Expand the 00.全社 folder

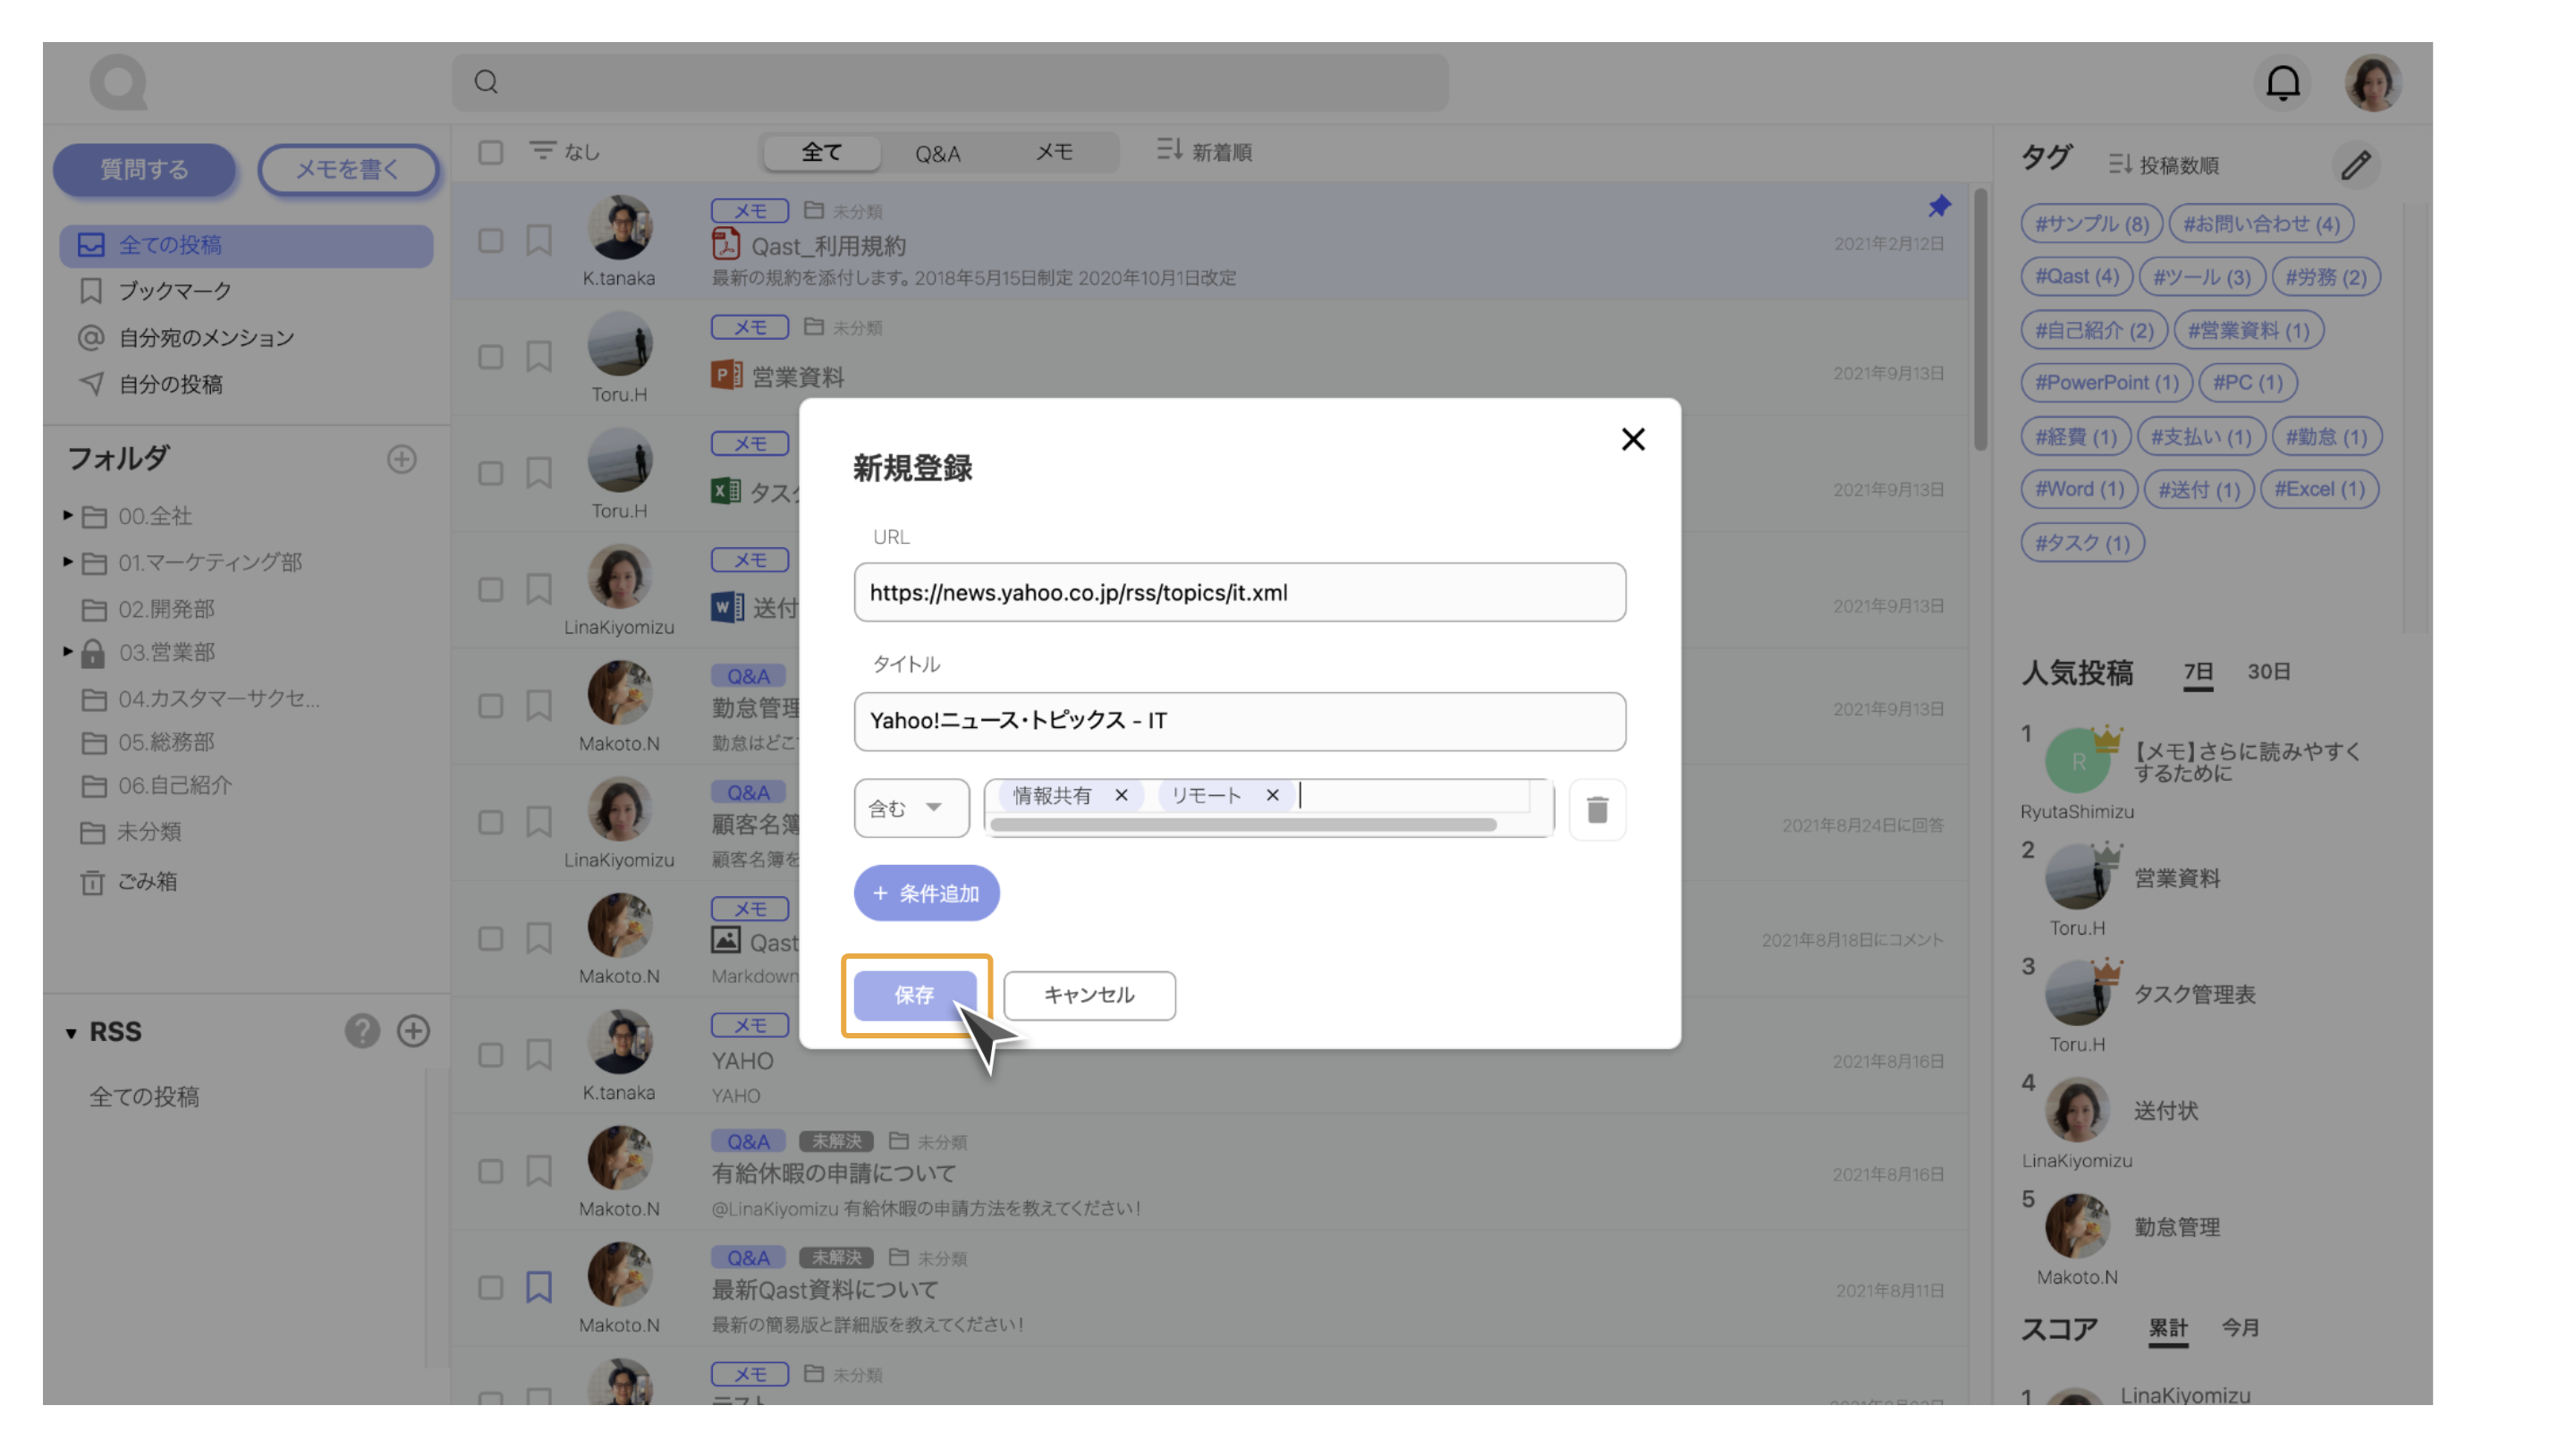pos(68,515)
